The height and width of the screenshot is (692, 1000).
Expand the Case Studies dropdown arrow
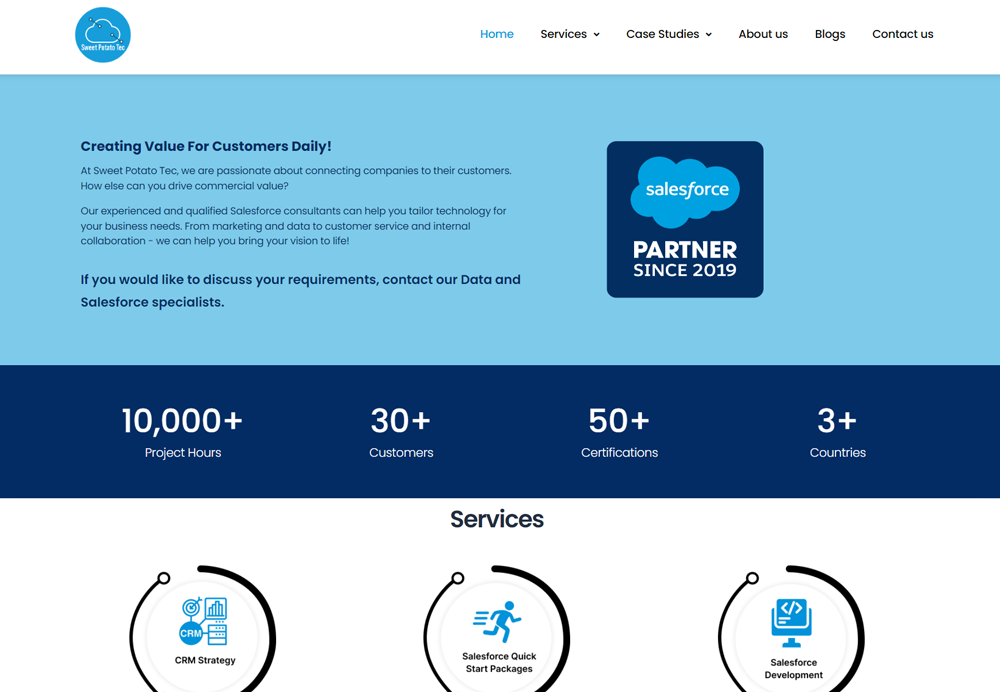point(709,34)
